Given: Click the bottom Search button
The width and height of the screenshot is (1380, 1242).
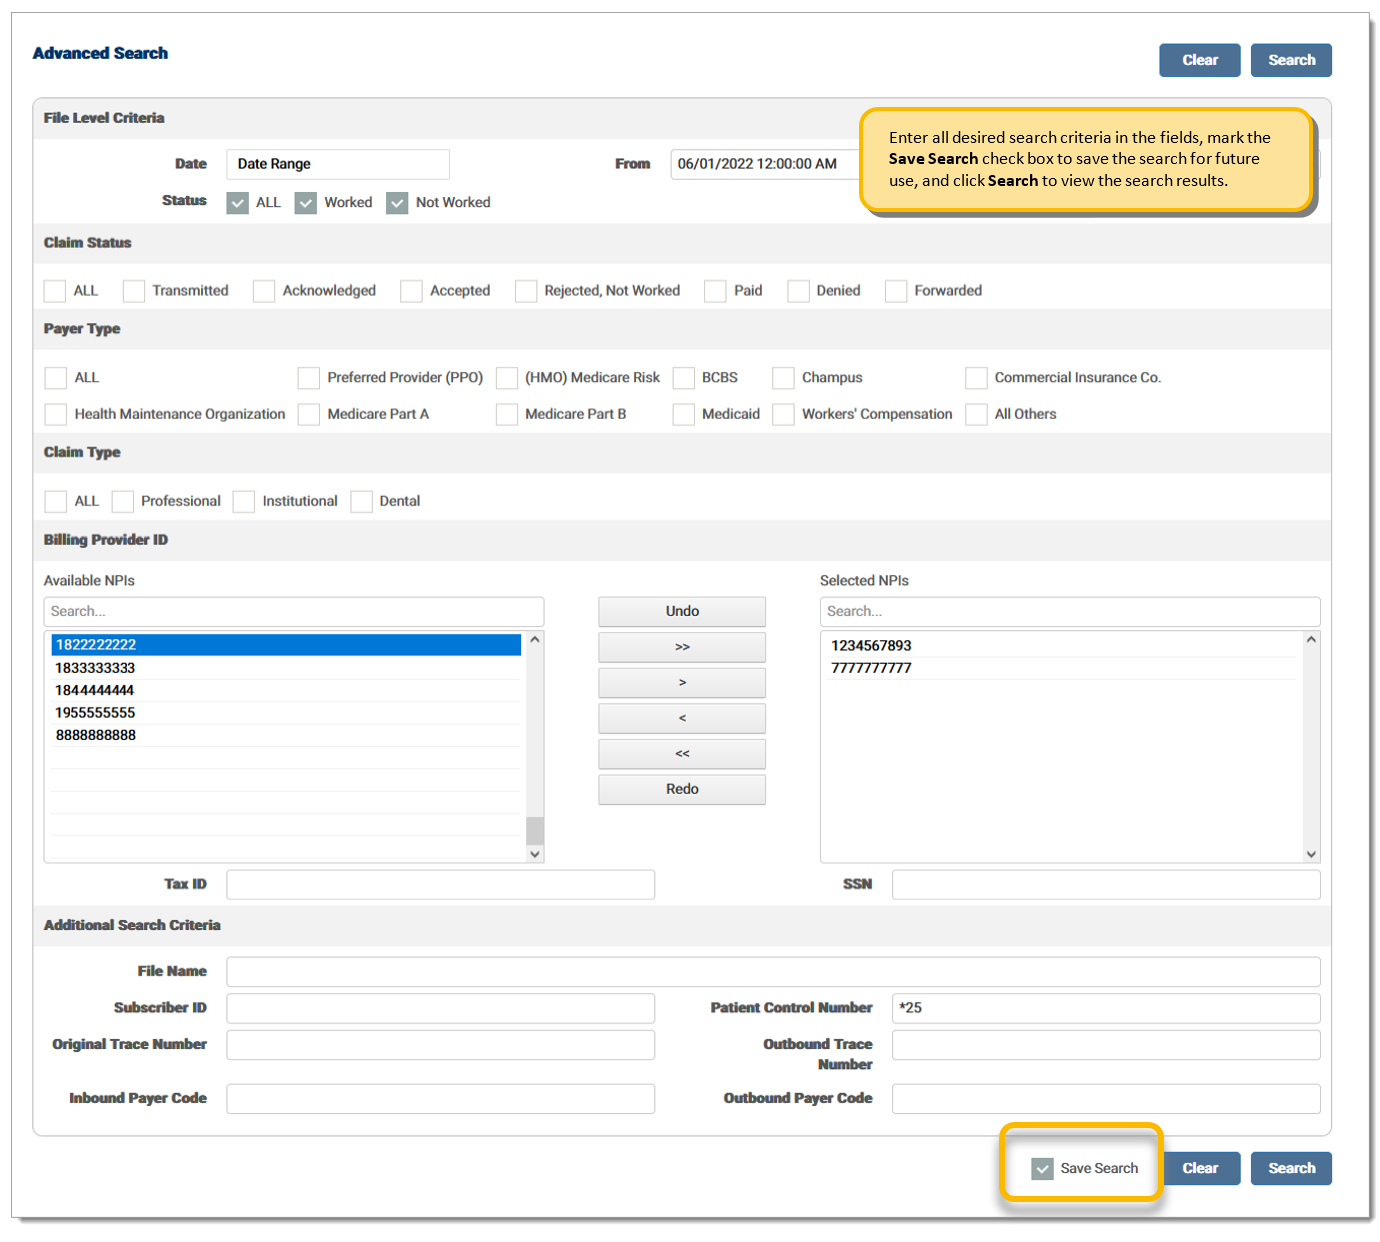Looking at the screenshot, I should [1291, 1168].
